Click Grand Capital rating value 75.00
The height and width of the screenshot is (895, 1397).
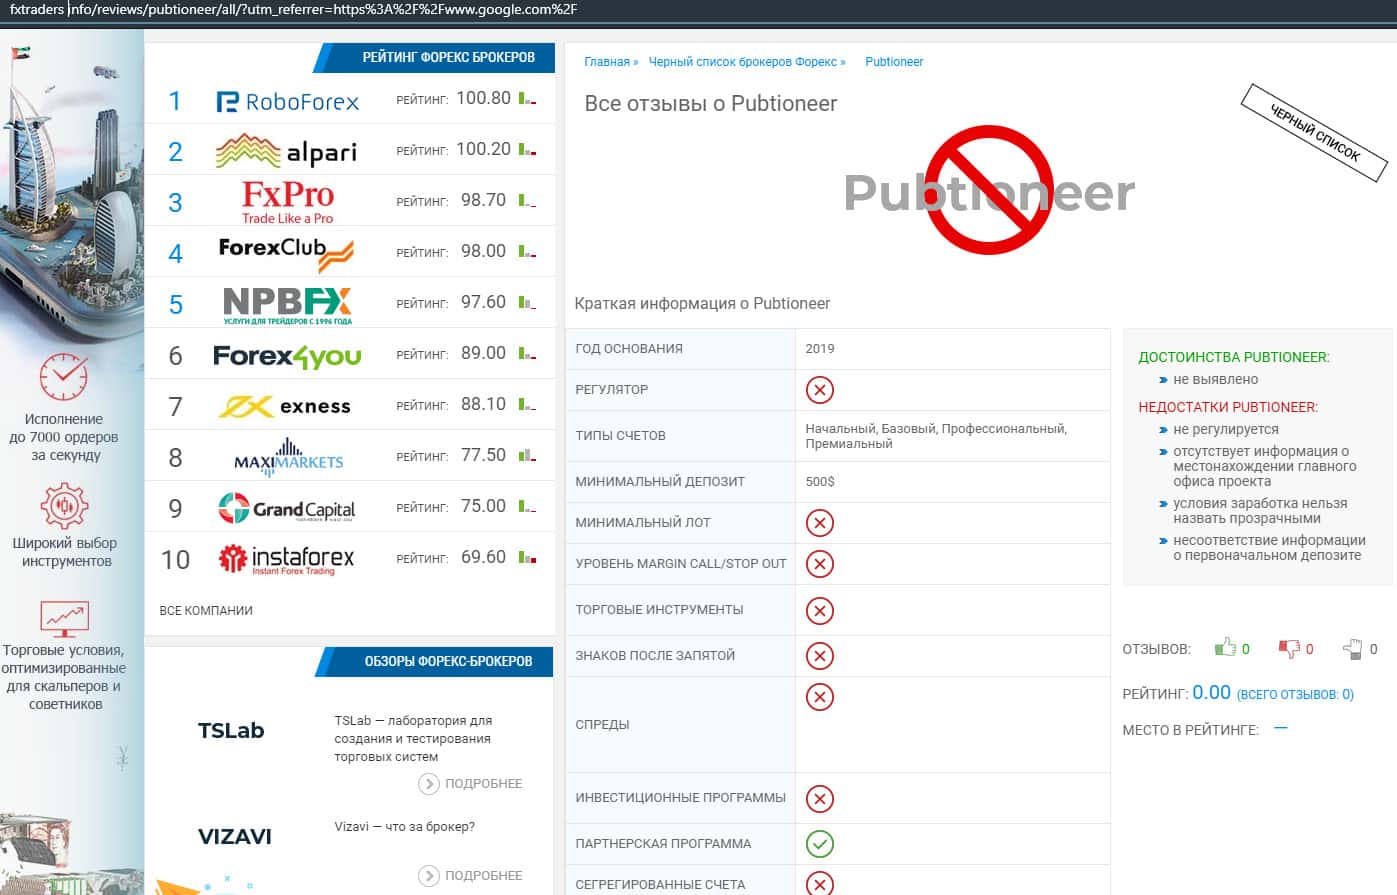coord(484,506)
